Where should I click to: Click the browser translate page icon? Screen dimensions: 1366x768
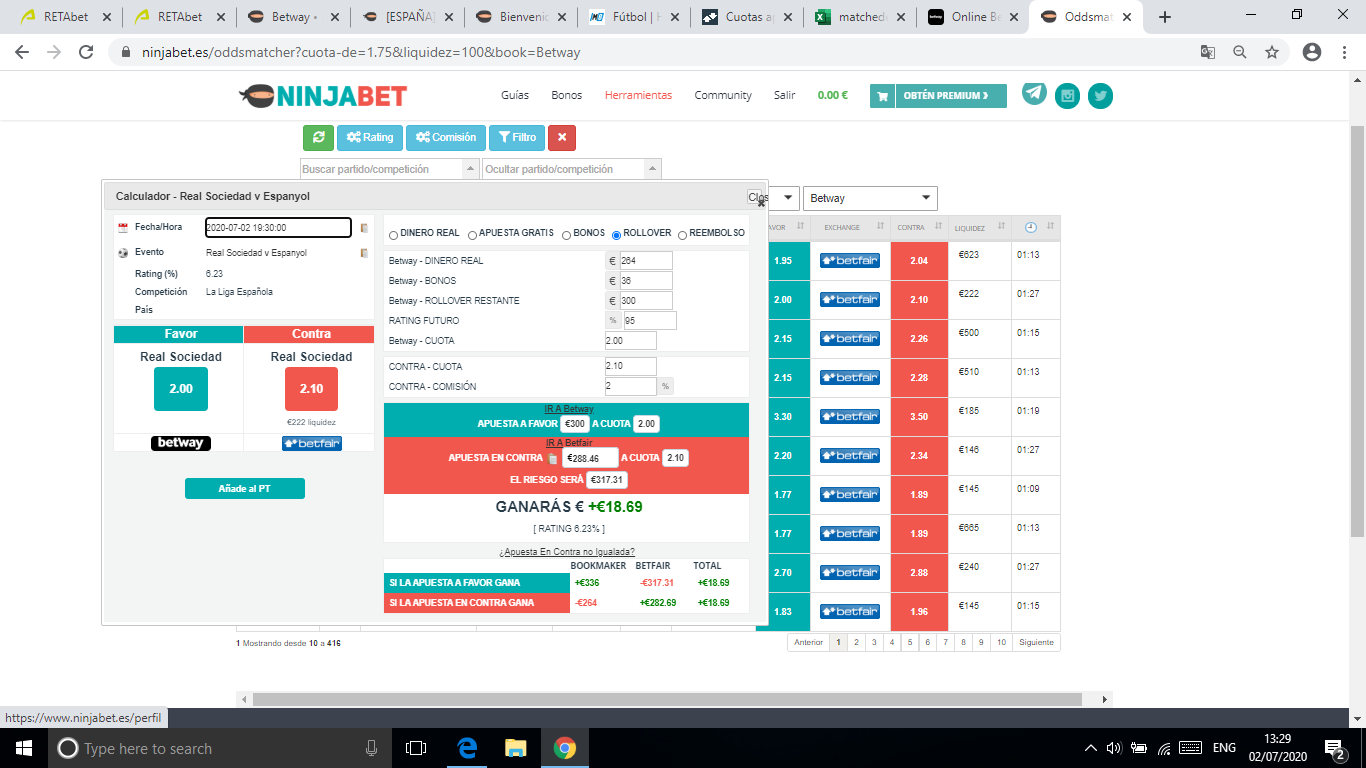pos(1208,52)
